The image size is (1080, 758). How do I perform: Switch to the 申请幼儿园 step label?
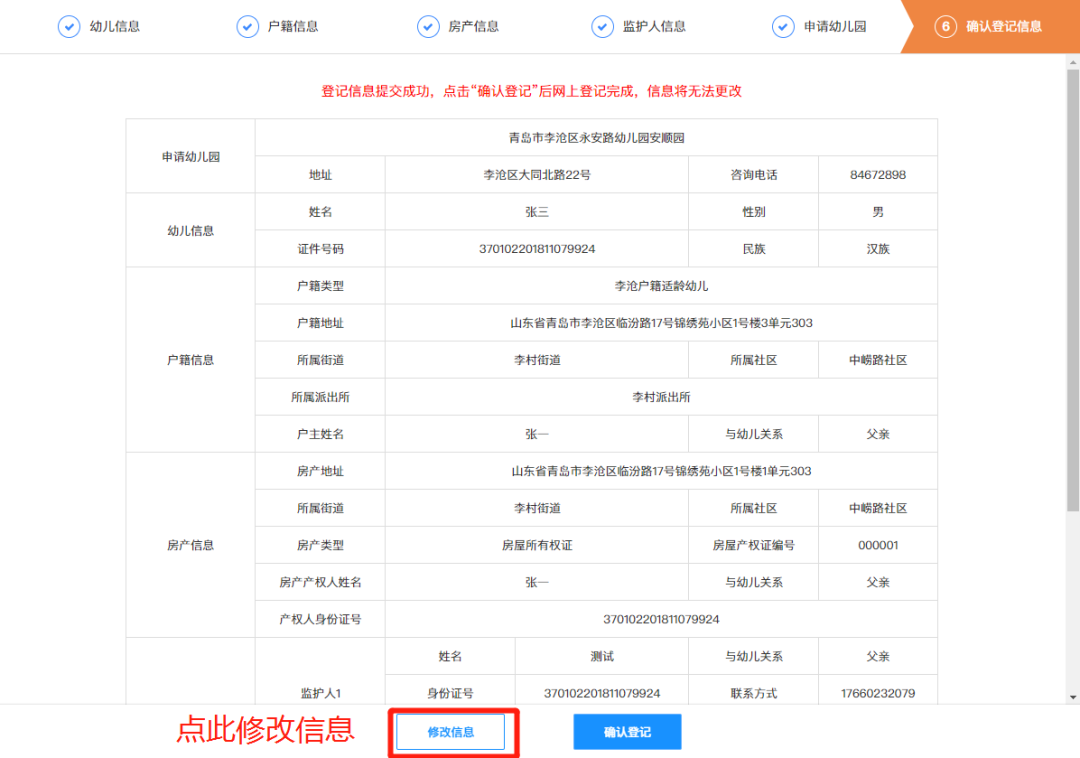coord(835,27)
